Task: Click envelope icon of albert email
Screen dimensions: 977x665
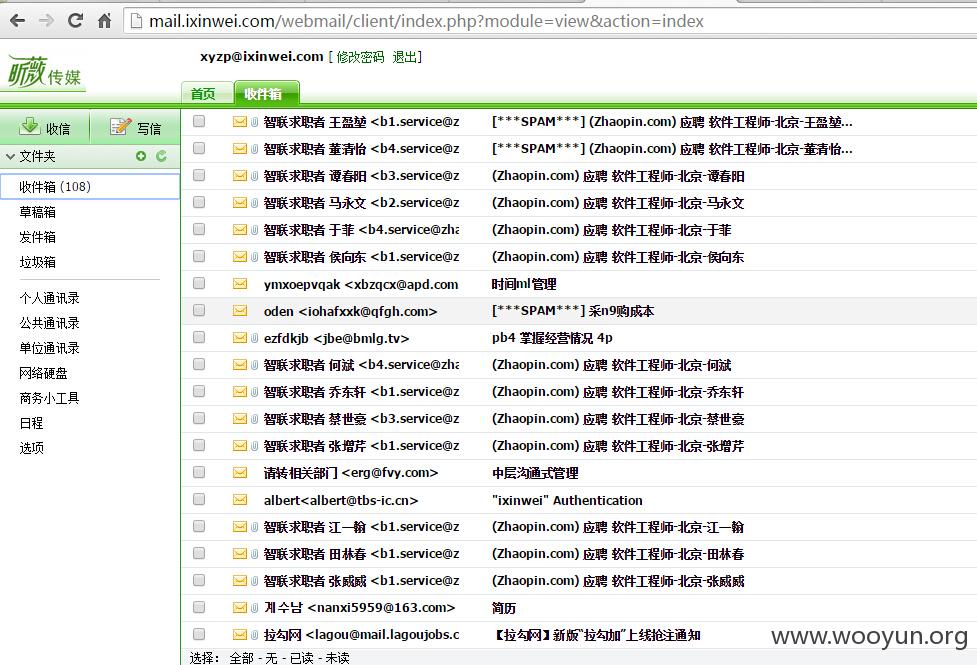Action: [240, 499]
